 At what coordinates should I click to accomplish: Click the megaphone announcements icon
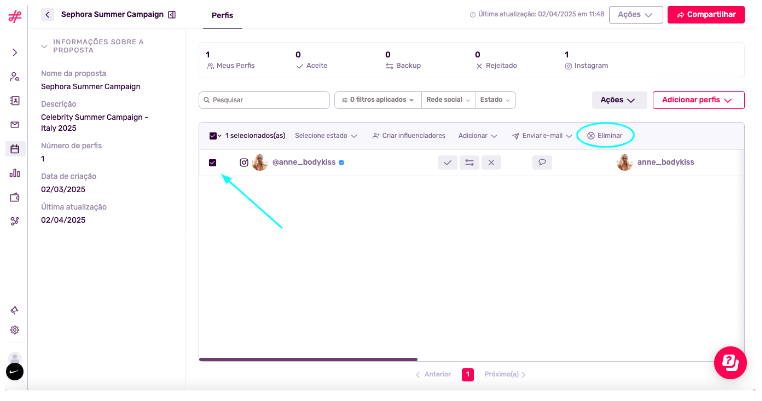point(15,310)
